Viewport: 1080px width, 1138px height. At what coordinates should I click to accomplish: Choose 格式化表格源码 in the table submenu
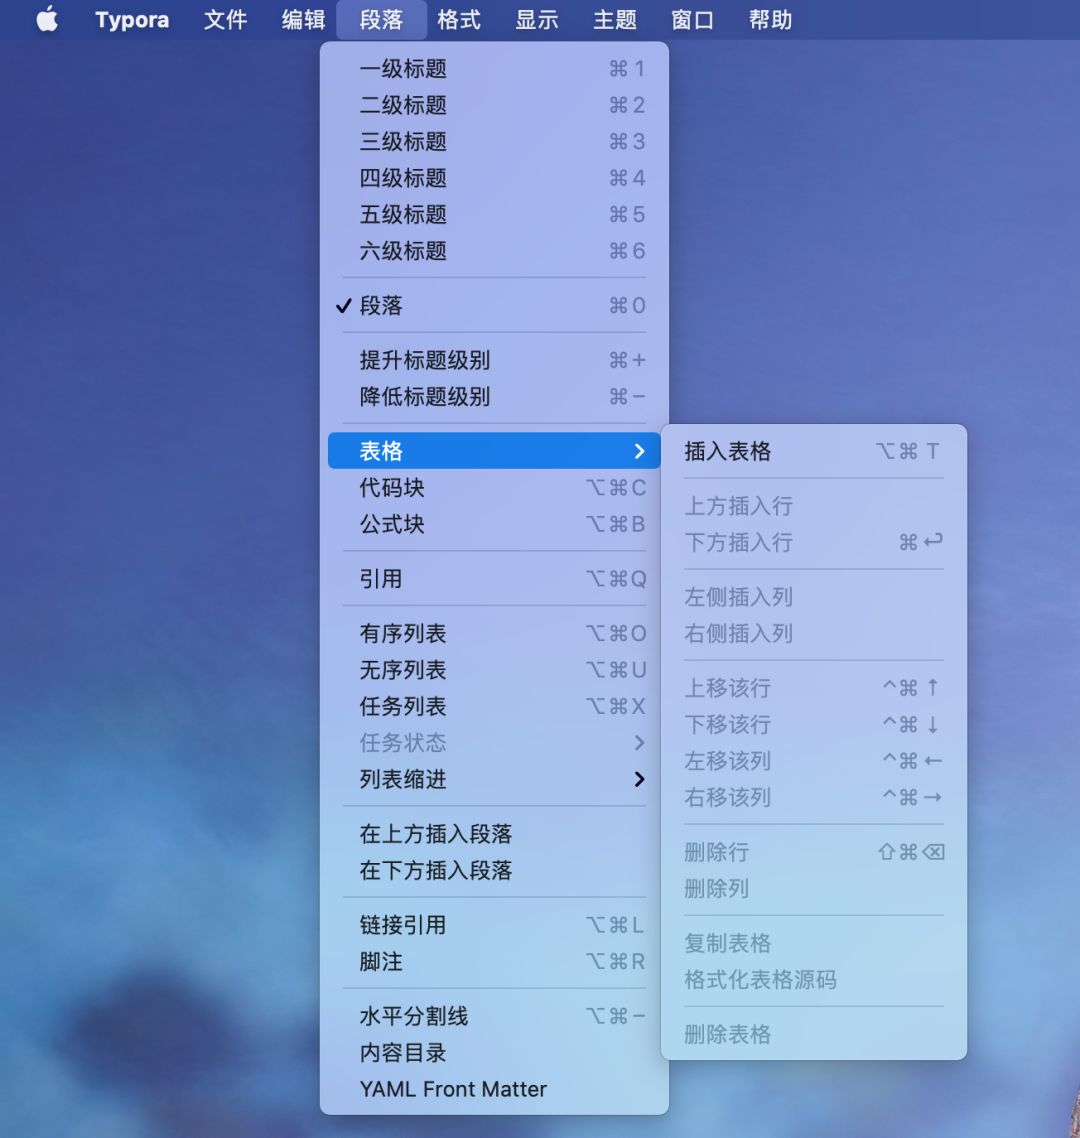click(x=814, y=980)
